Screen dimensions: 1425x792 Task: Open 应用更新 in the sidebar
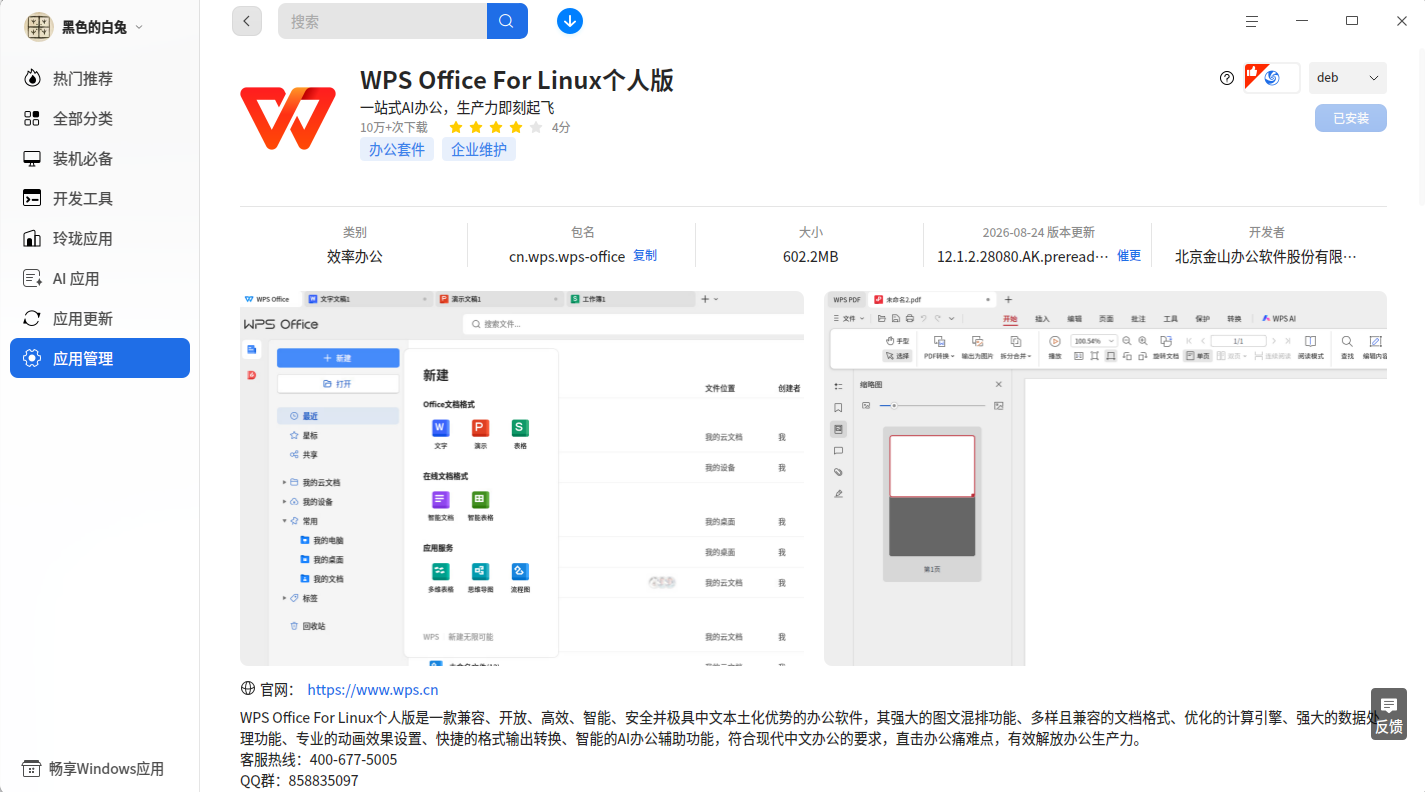(100, 319)
